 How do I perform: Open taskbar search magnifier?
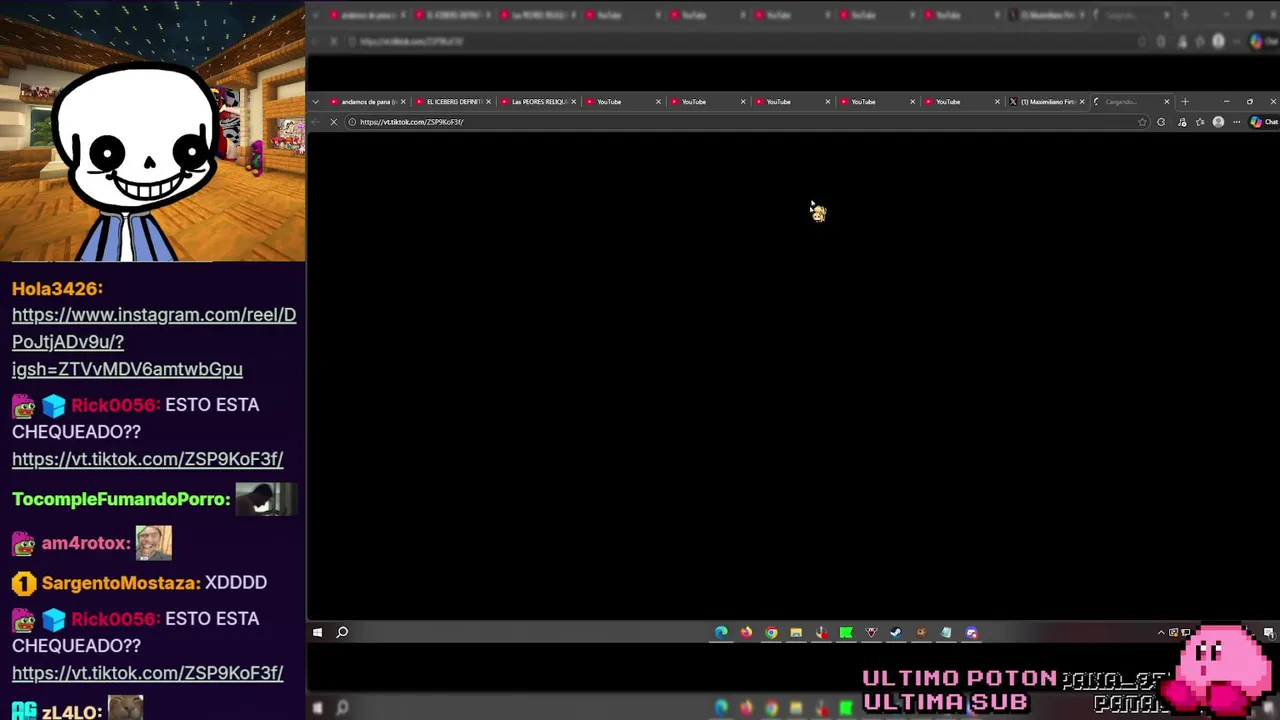342,632
